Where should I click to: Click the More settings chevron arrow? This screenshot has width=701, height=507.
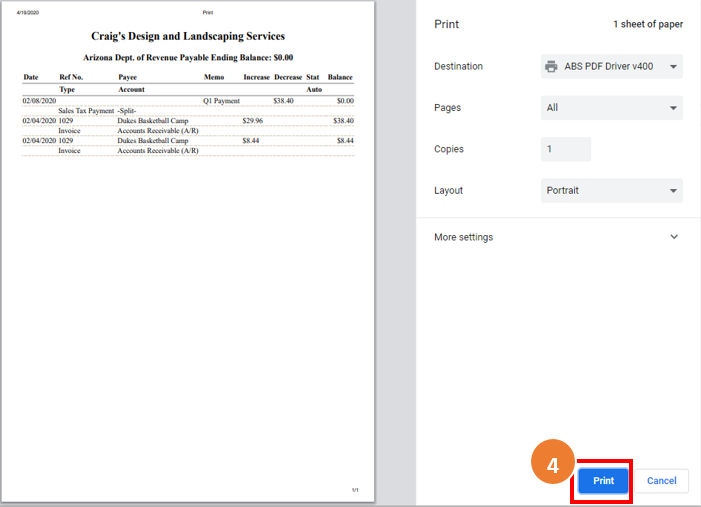tap(674, 237)
